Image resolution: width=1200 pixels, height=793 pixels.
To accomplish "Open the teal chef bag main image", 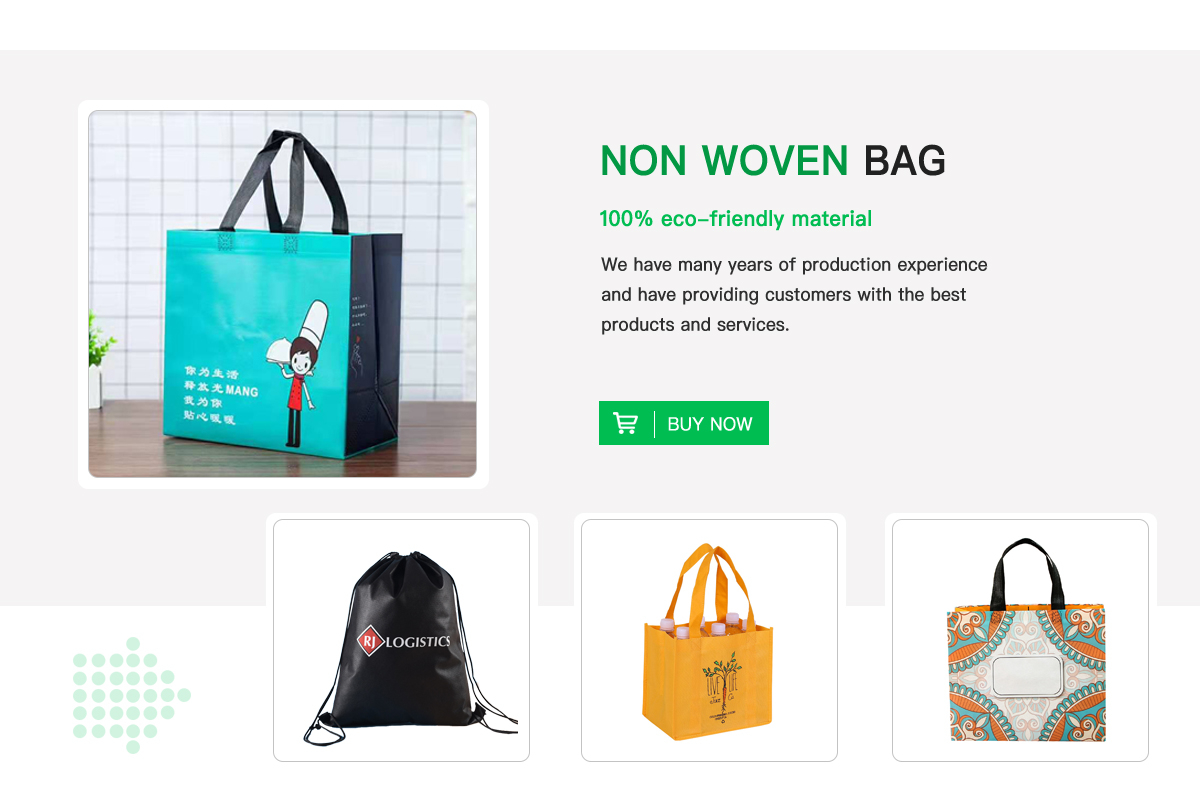I will click(282, 294).
